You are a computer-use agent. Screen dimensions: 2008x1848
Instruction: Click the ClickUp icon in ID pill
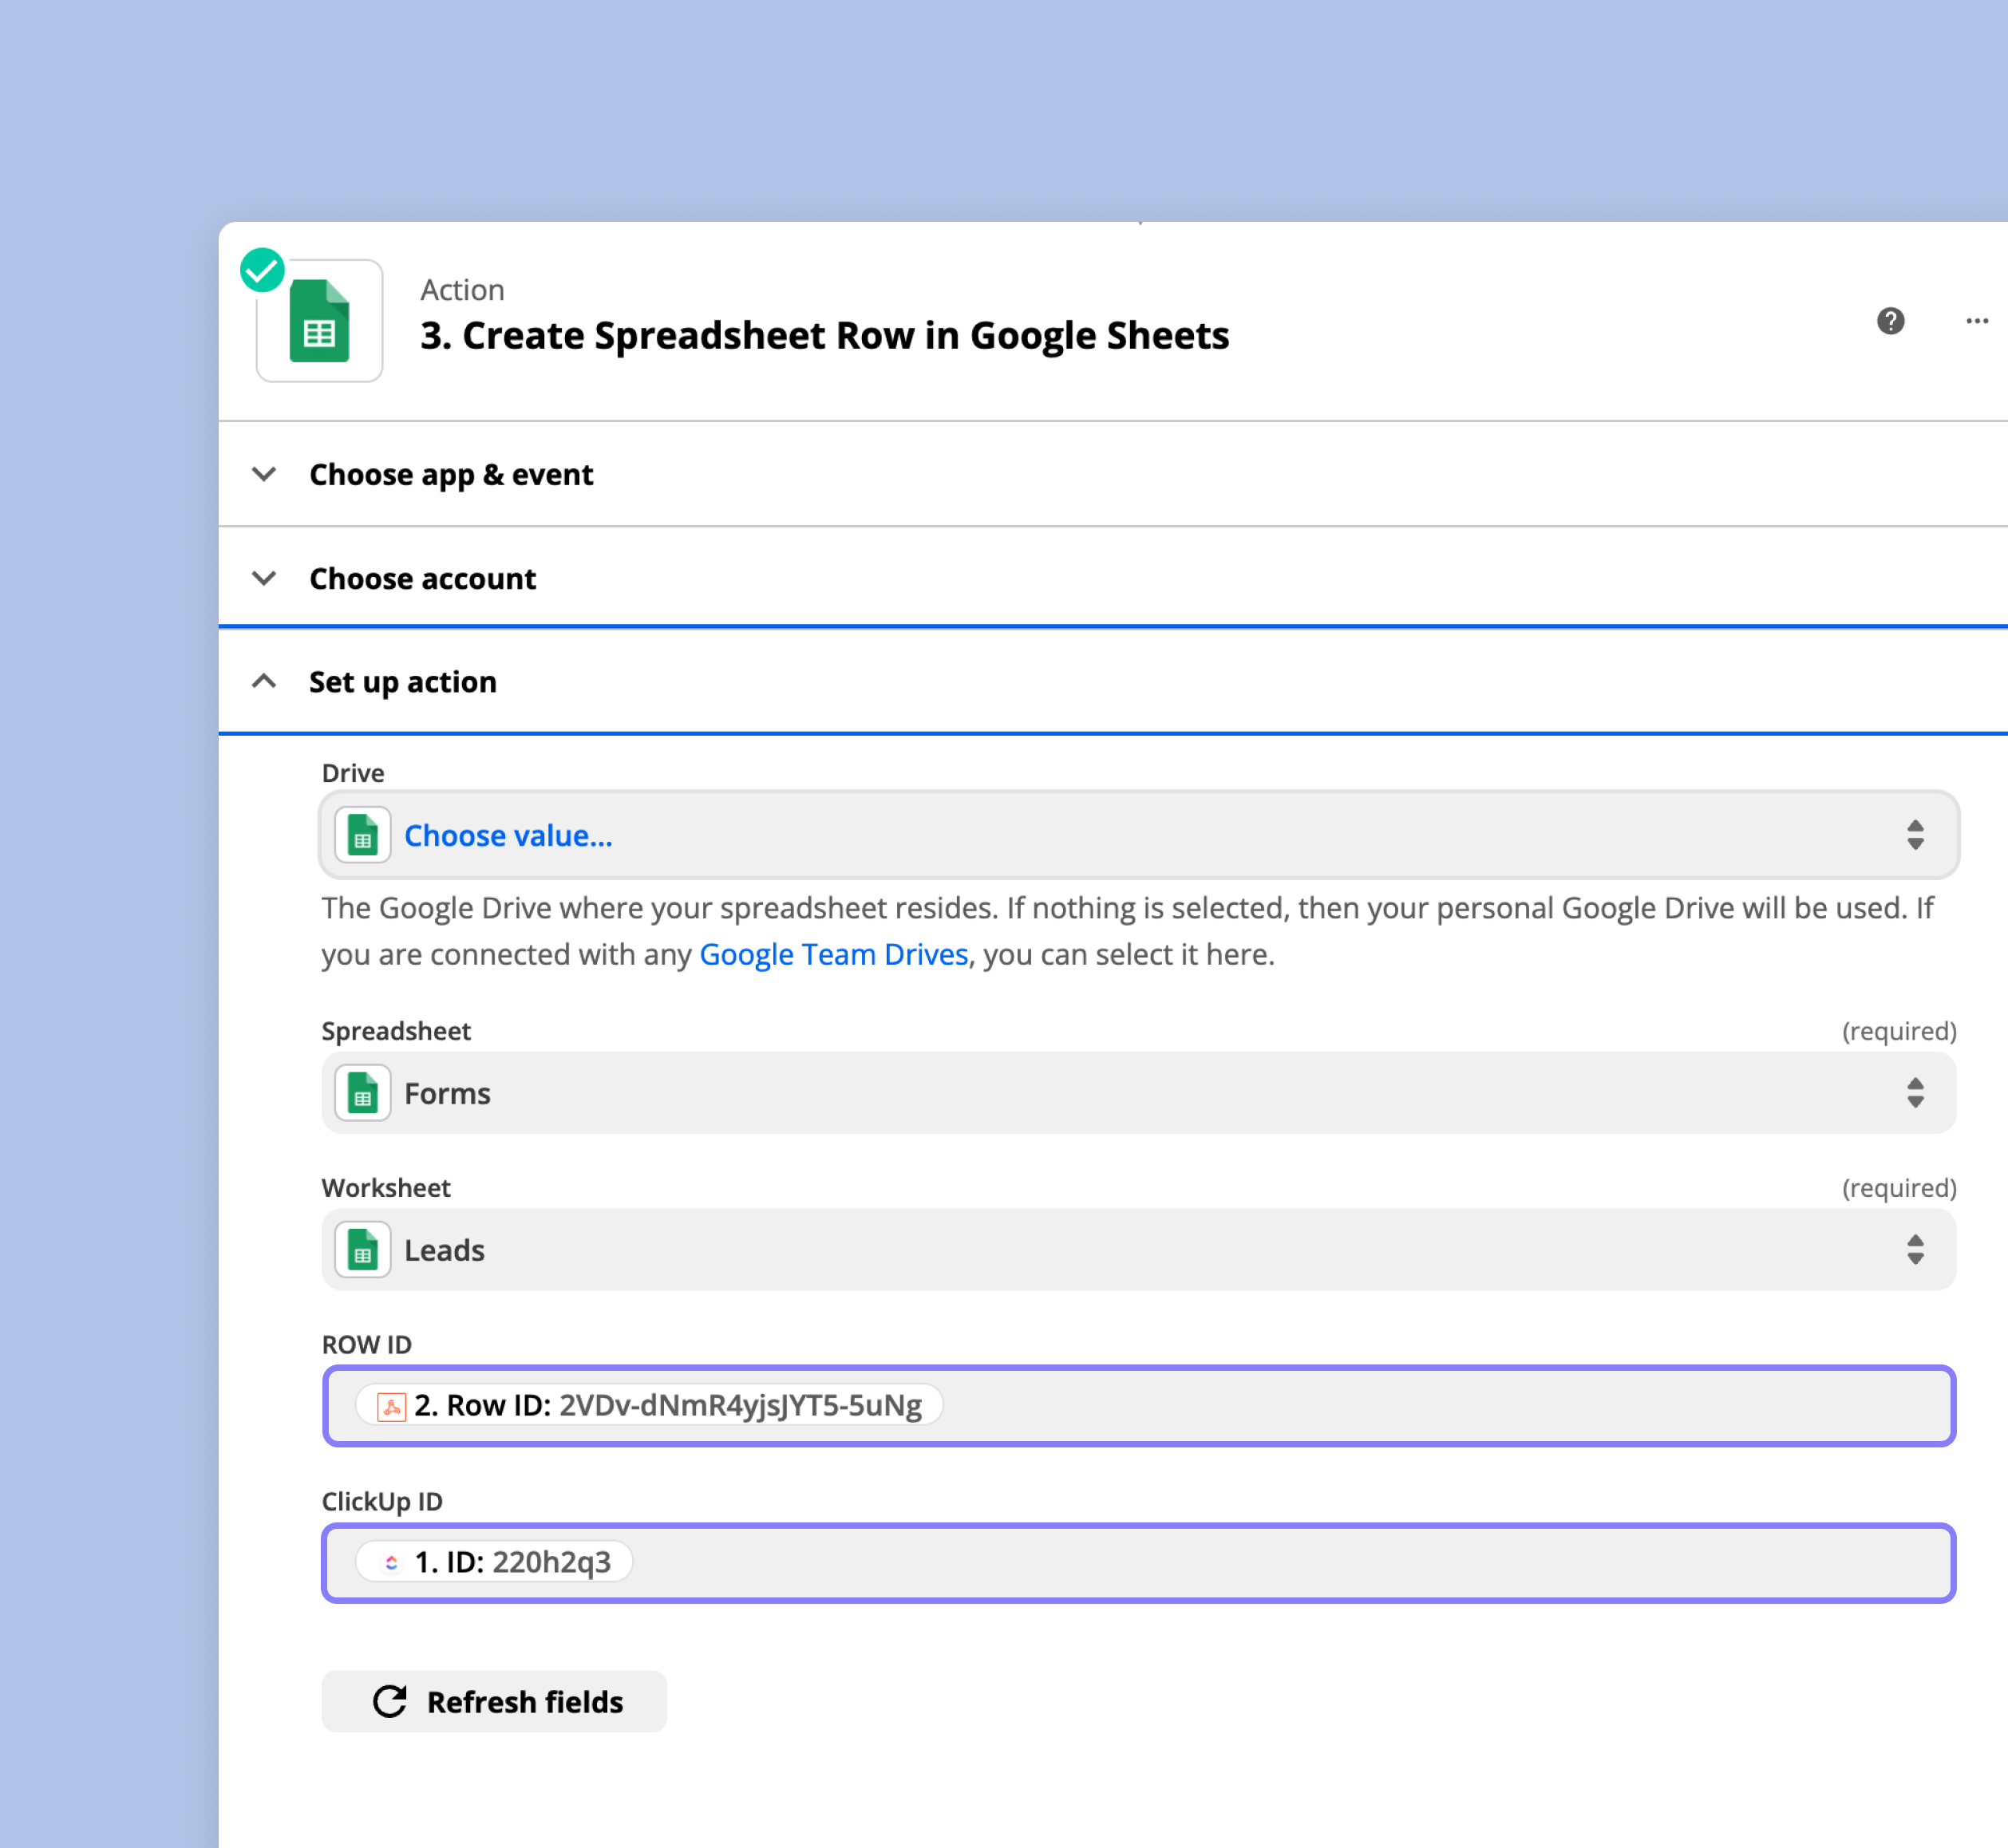(391, 1562)
